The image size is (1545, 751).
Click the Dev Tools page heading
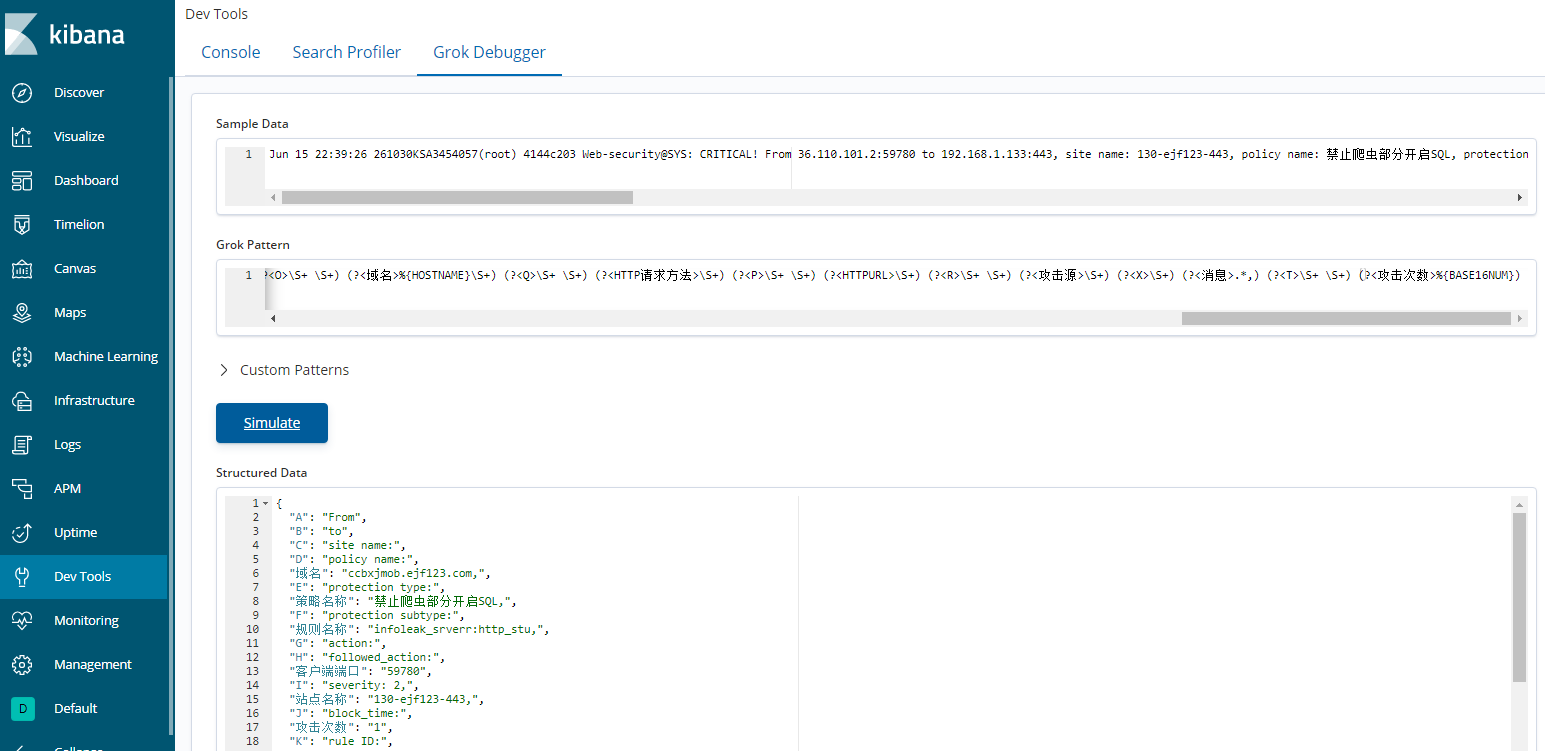(x=217, y=14)
